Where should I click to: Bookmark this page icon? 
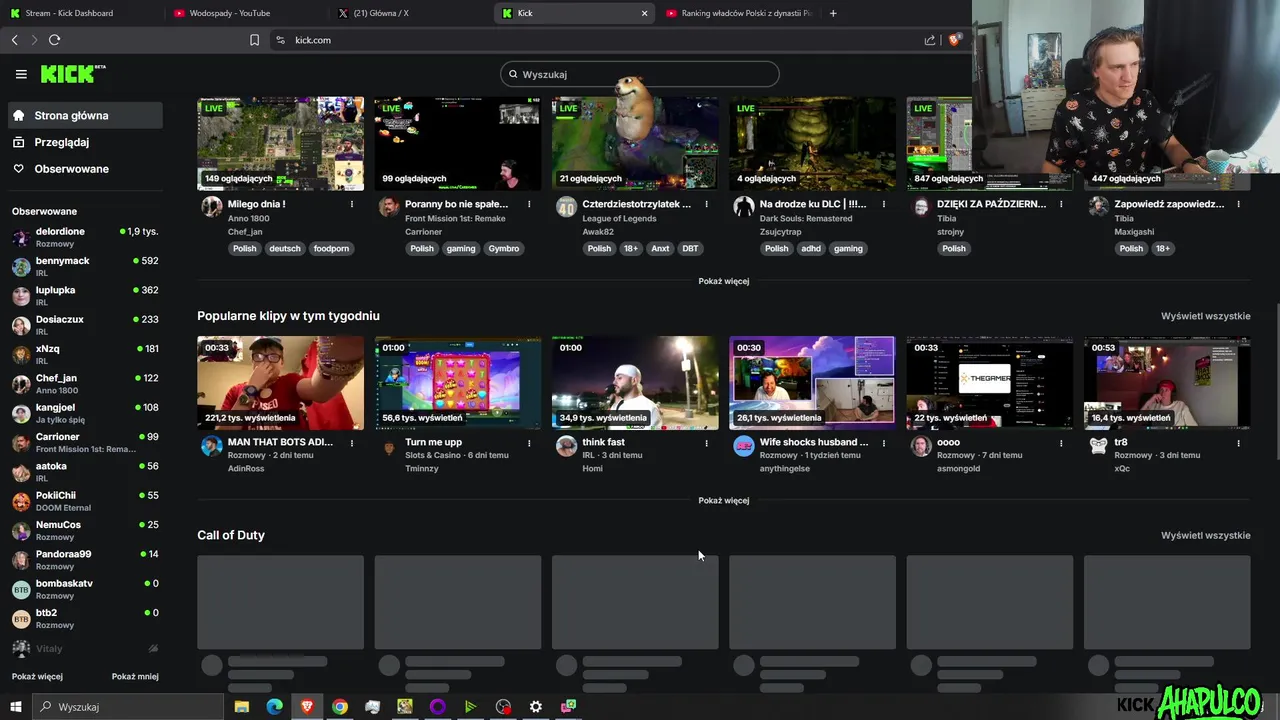pyautogui.click(x=254, y=40)
